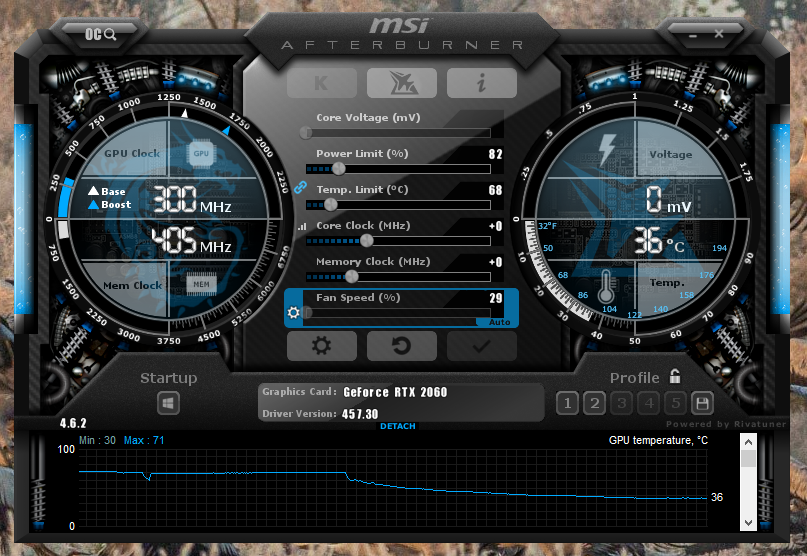Screen dimensions: 807x556
Task: Click the GPU temperature graph label
Action: coord(658,440)
